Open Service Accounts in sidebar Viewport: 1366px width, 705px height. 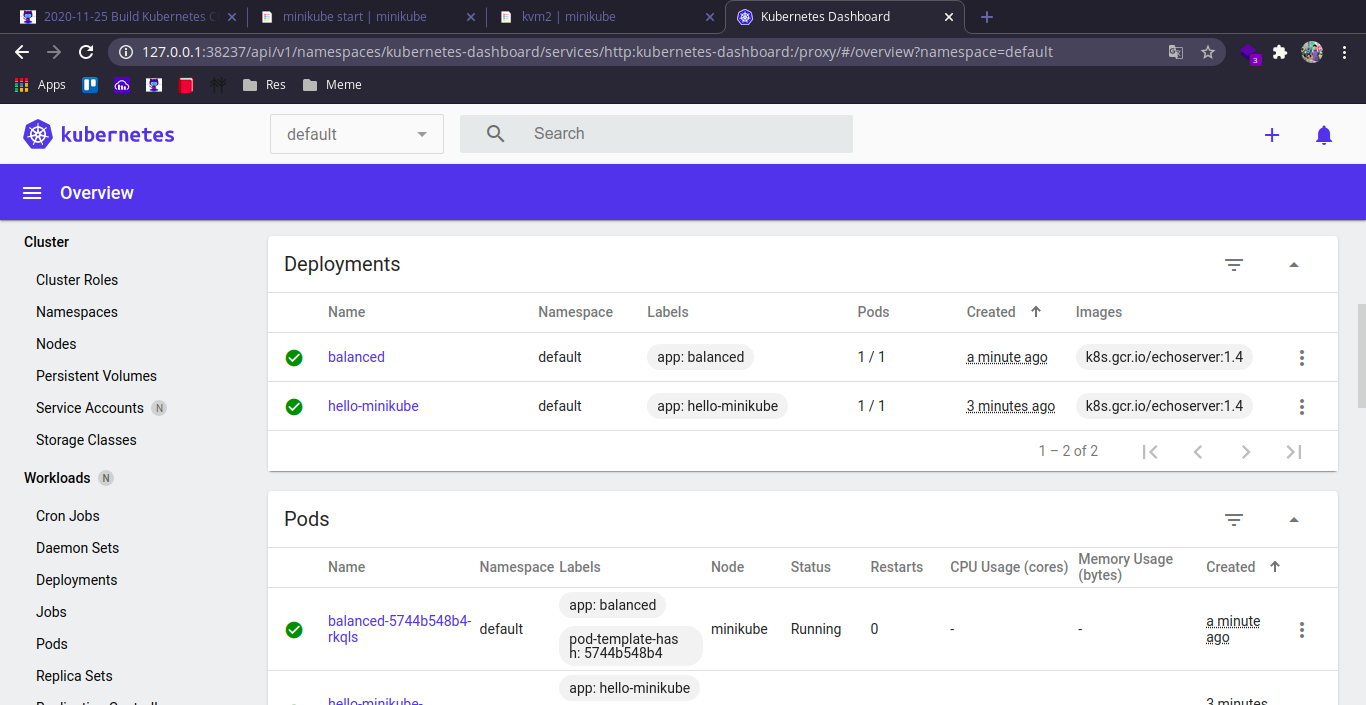point(90,408)
